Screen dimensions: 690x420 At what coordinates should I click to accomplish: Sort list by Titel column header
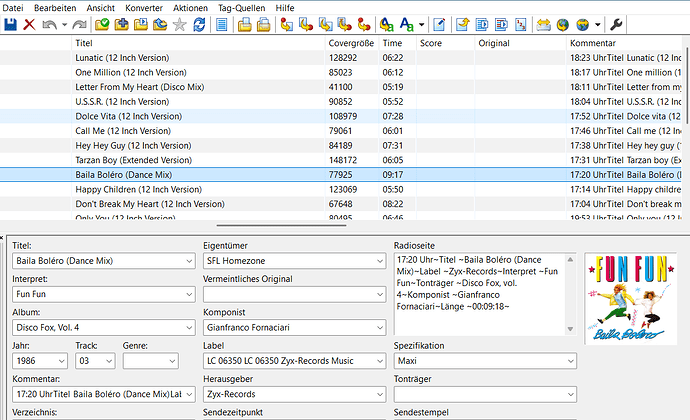[x=198, y=43]
